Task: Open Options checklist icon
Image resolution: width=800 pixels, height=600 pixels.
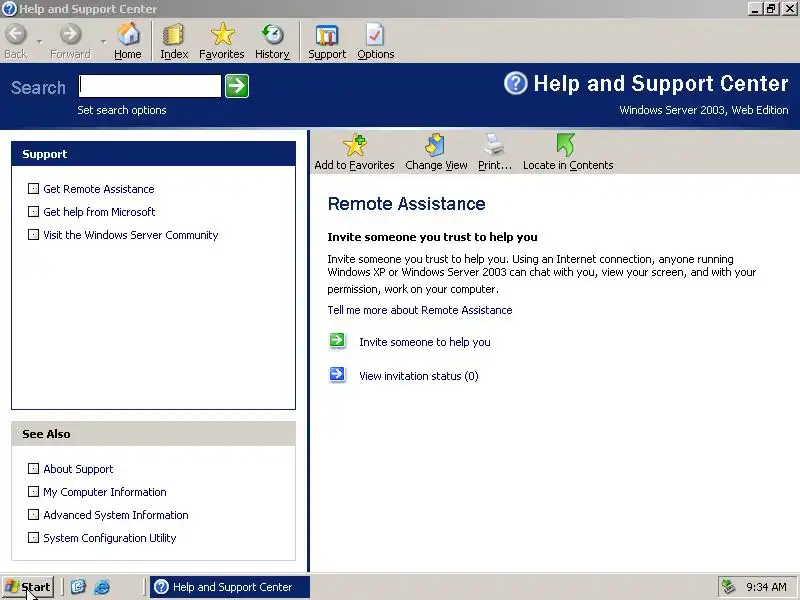Action: 375,35
